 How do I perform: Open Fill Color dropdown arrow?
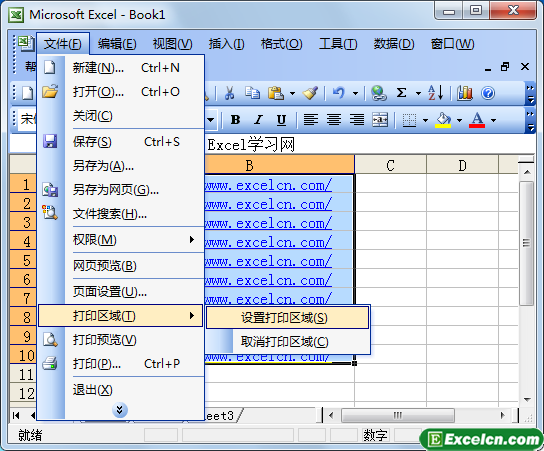[x=459, y=120]
